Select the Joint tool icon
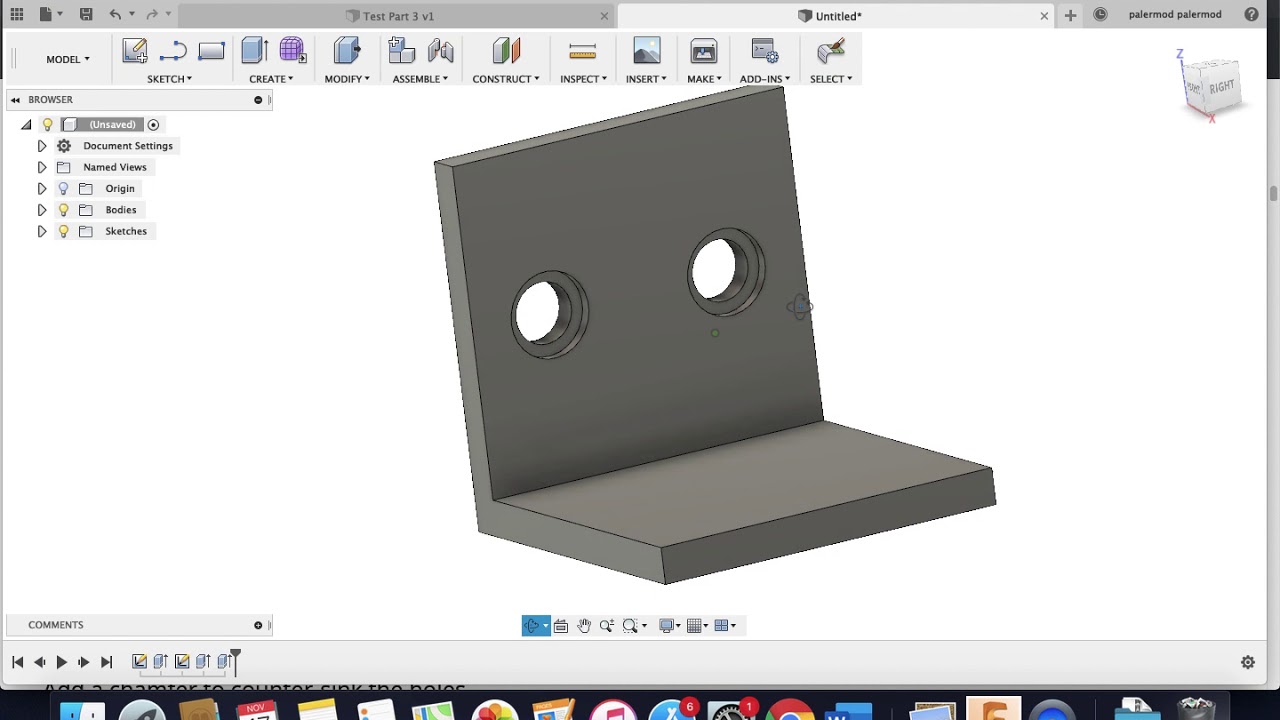The image size is (1280, 720). [x=440, y=51]
